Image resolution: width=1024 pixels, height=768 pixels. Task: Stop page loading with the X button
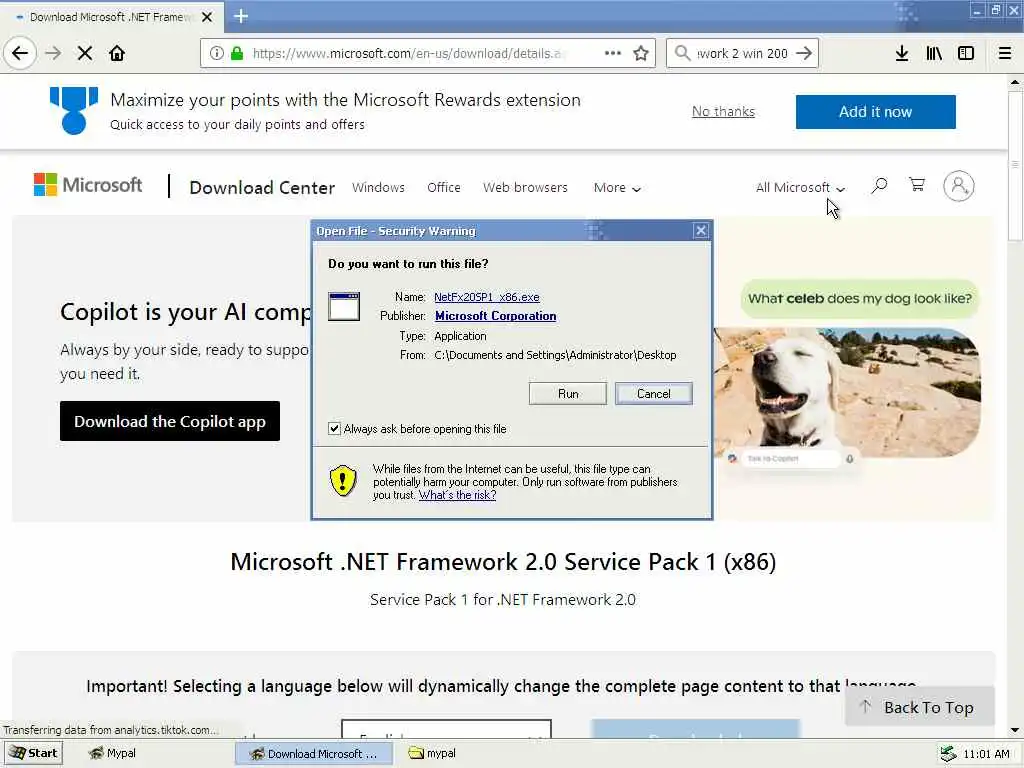(85, 53)
